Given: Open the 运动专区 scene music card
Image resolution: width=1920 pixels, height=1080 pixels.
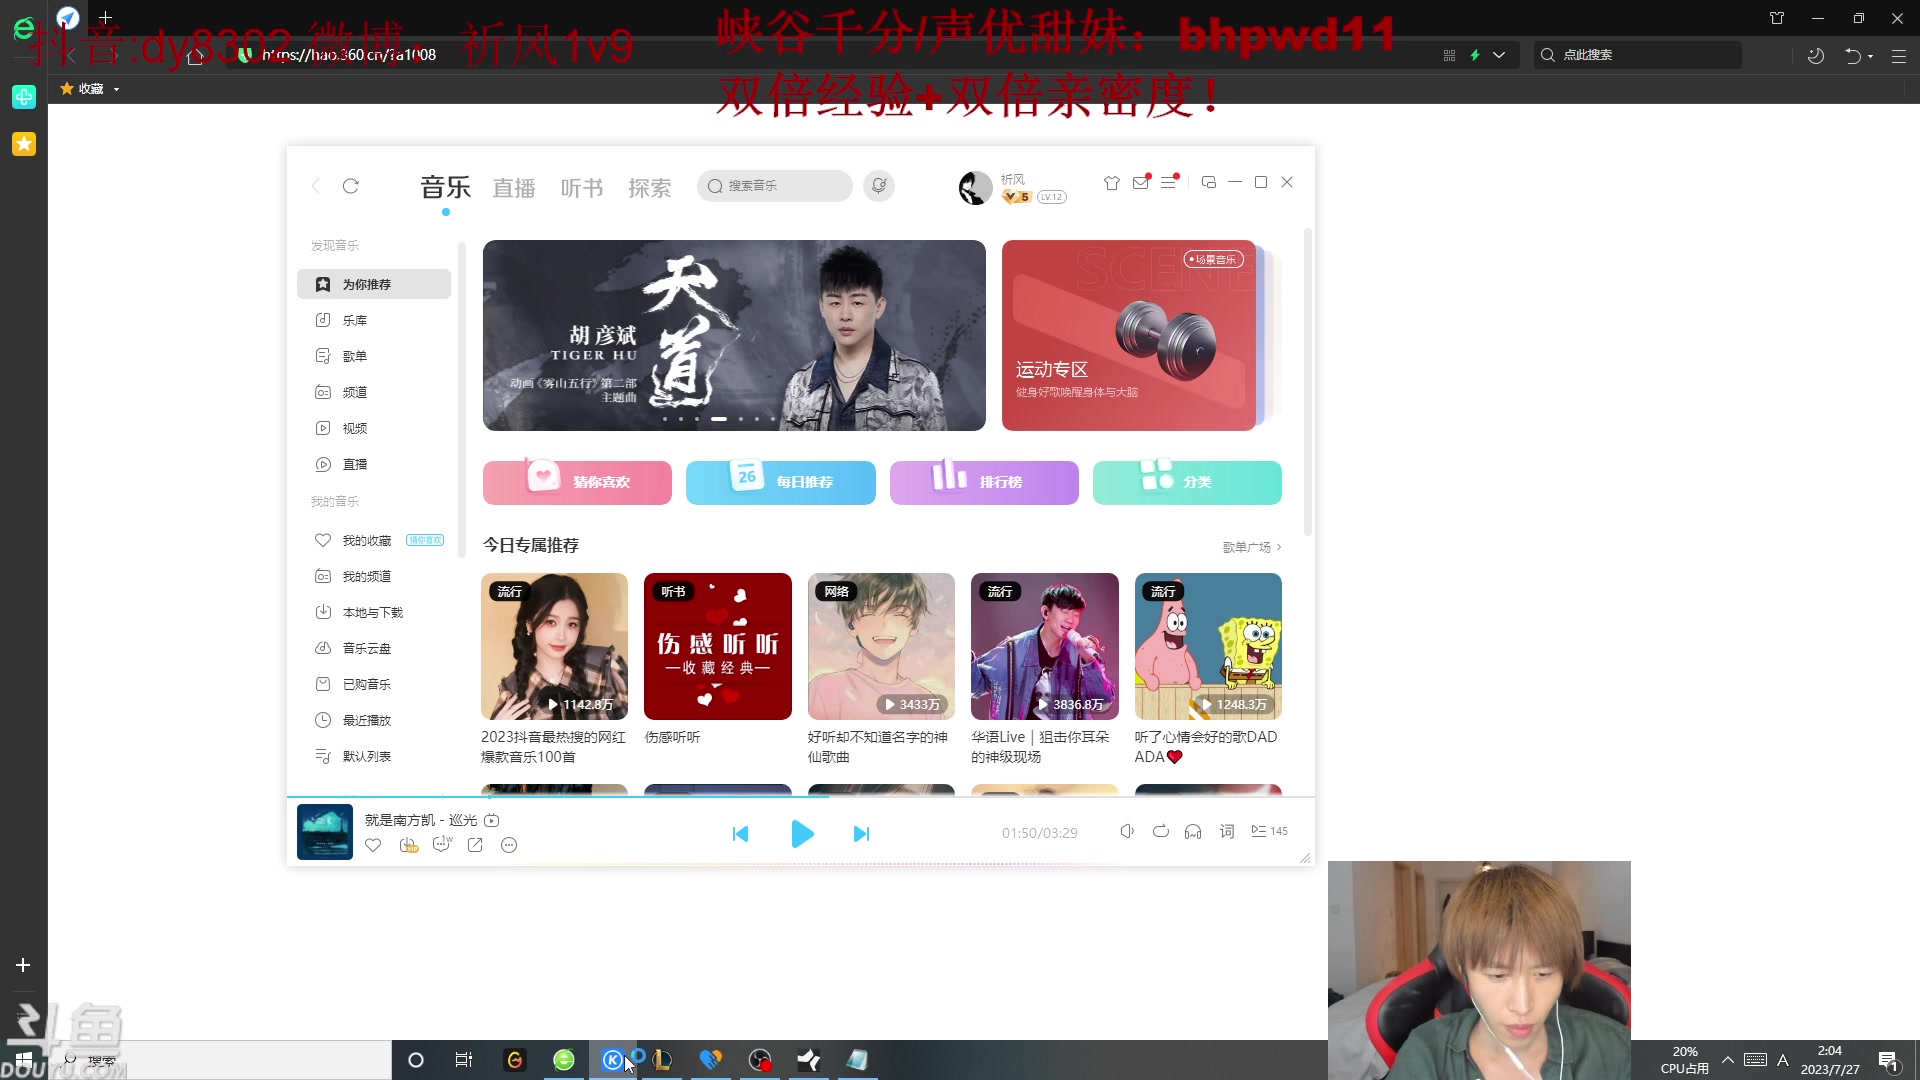Looking at the screenshot, I should [1129, 335].
